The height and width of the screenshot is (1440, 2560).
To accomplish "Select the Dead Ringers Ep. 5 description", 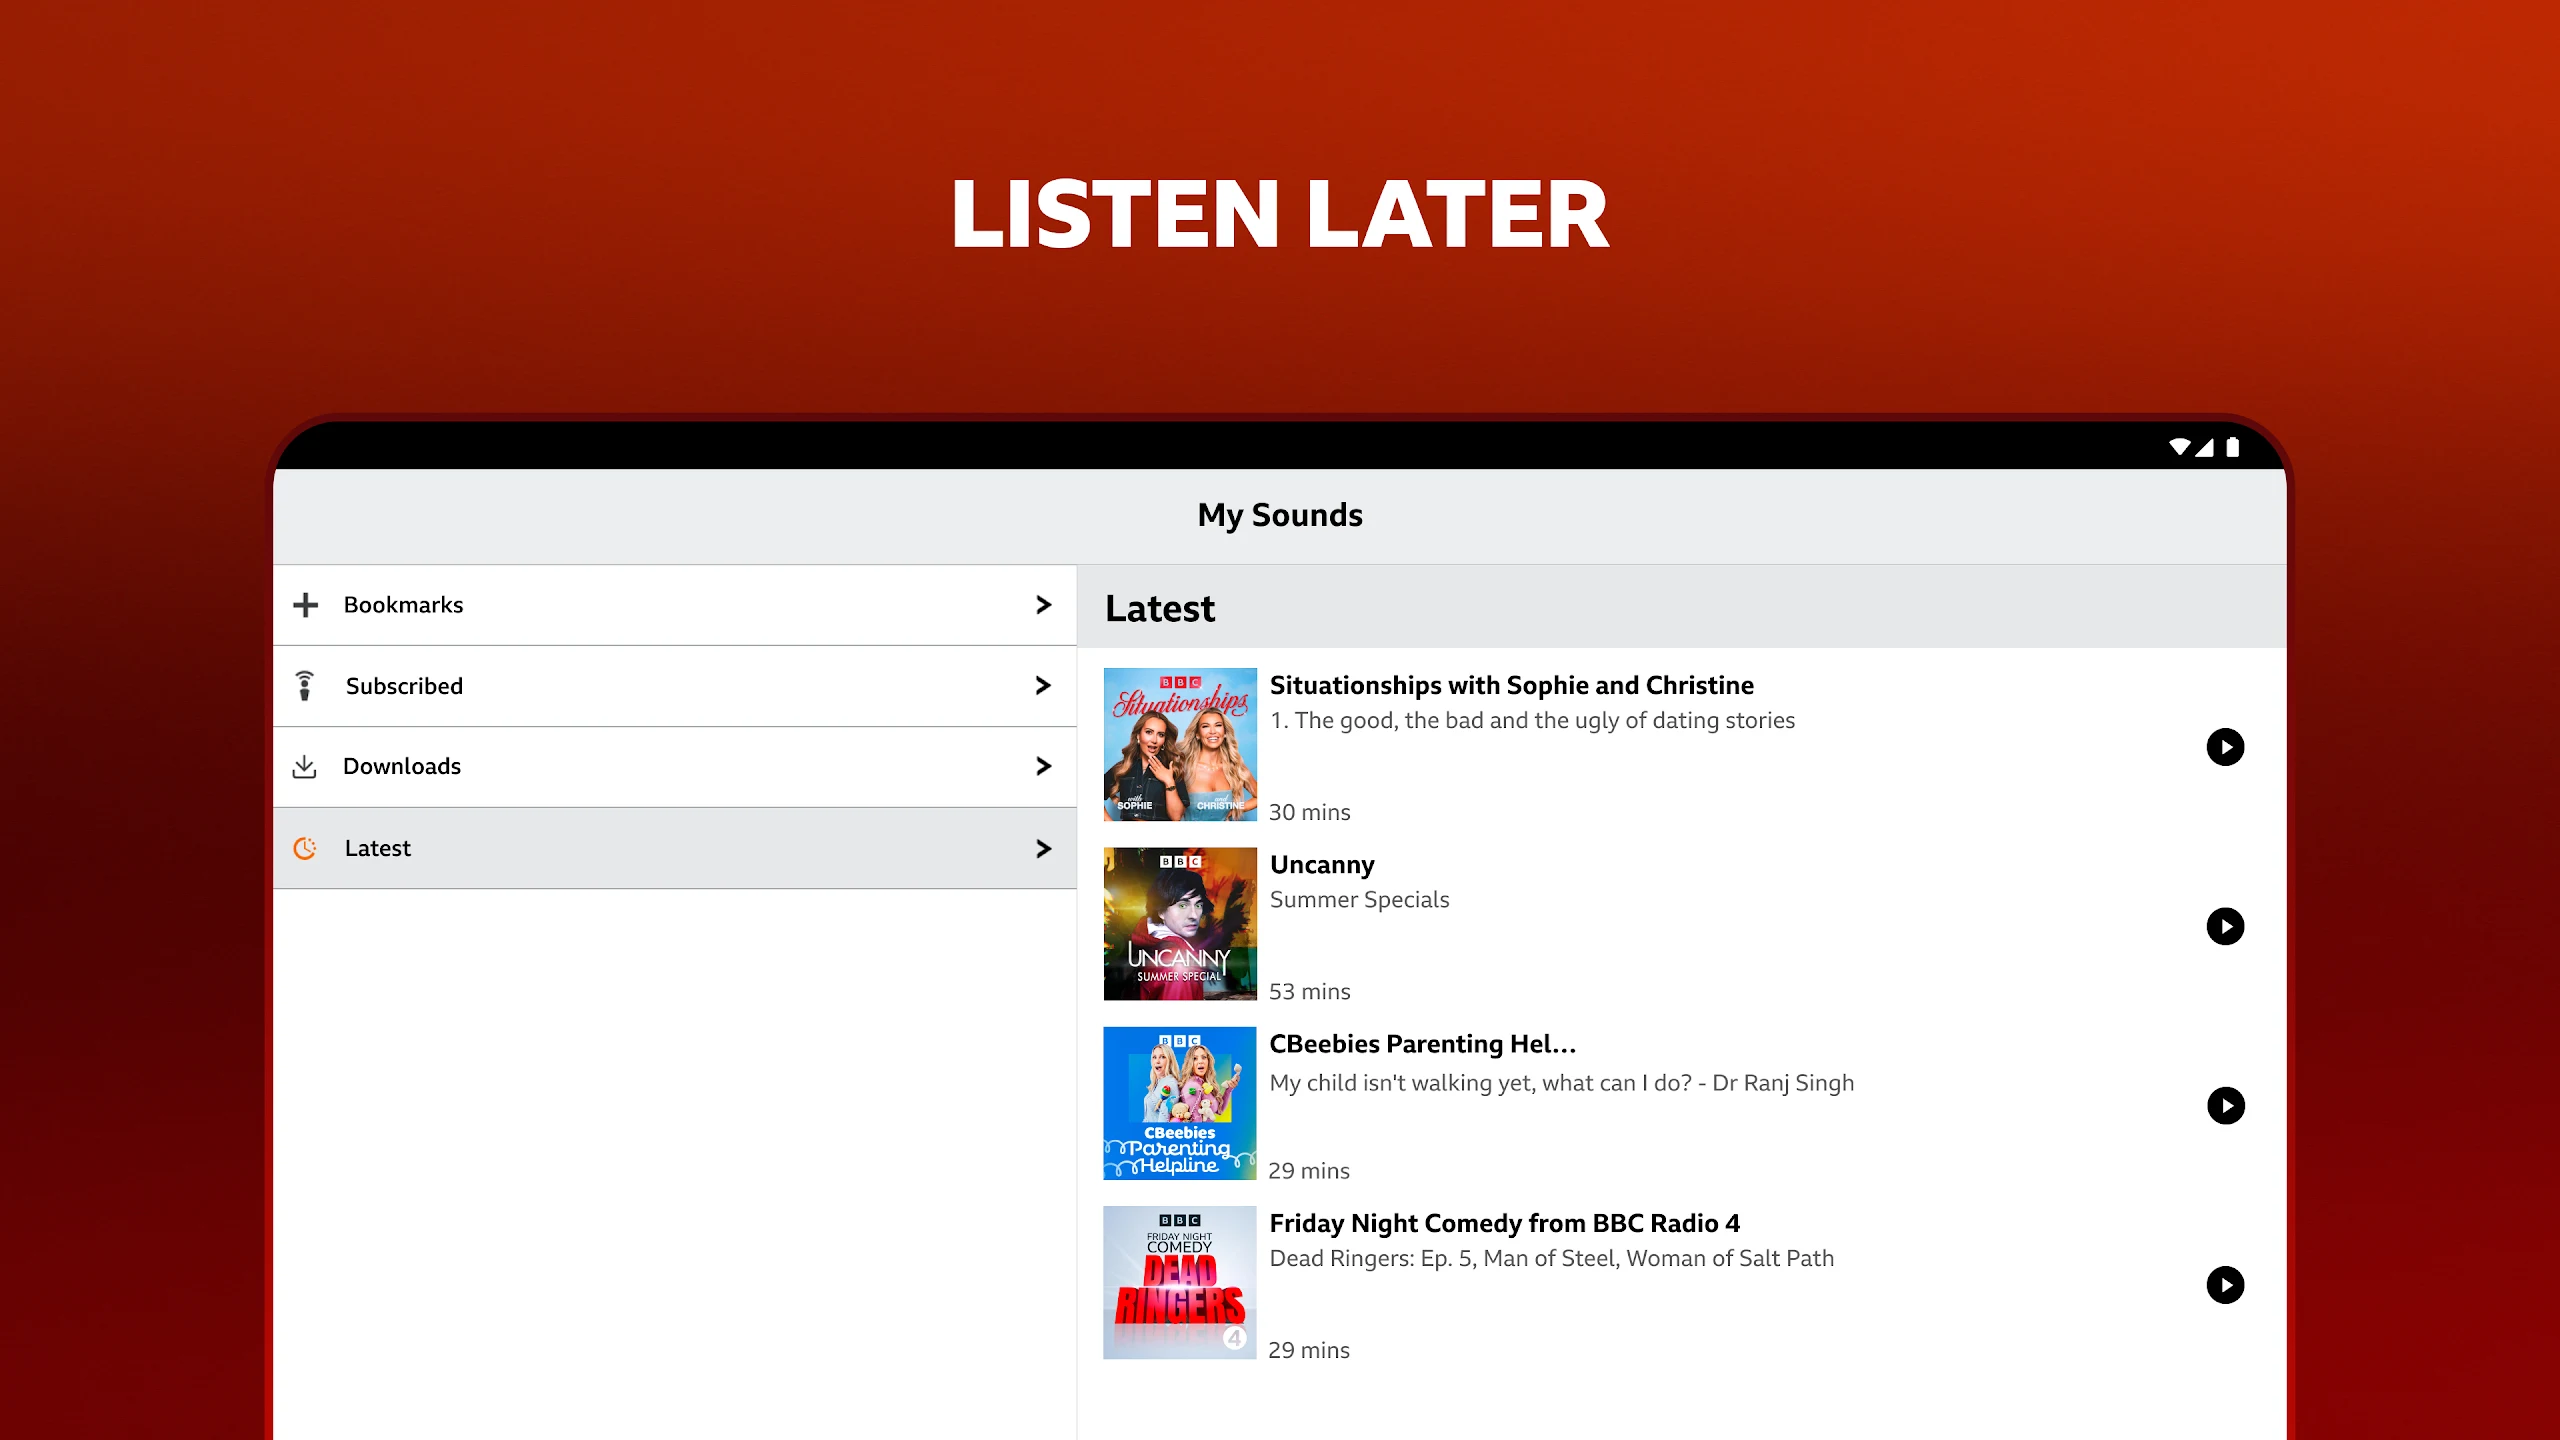I will tap(1552, 1259).
